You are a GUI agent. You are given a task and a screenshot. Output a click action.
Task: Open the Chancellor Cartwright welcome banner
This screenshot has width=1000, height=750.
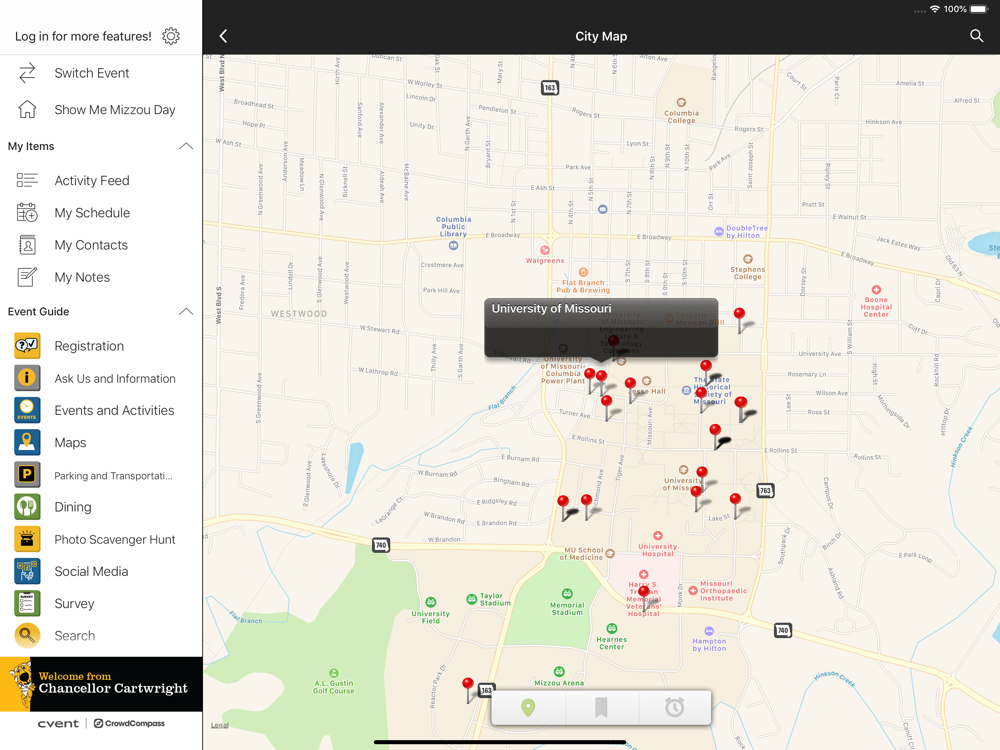tap(101, 684)
